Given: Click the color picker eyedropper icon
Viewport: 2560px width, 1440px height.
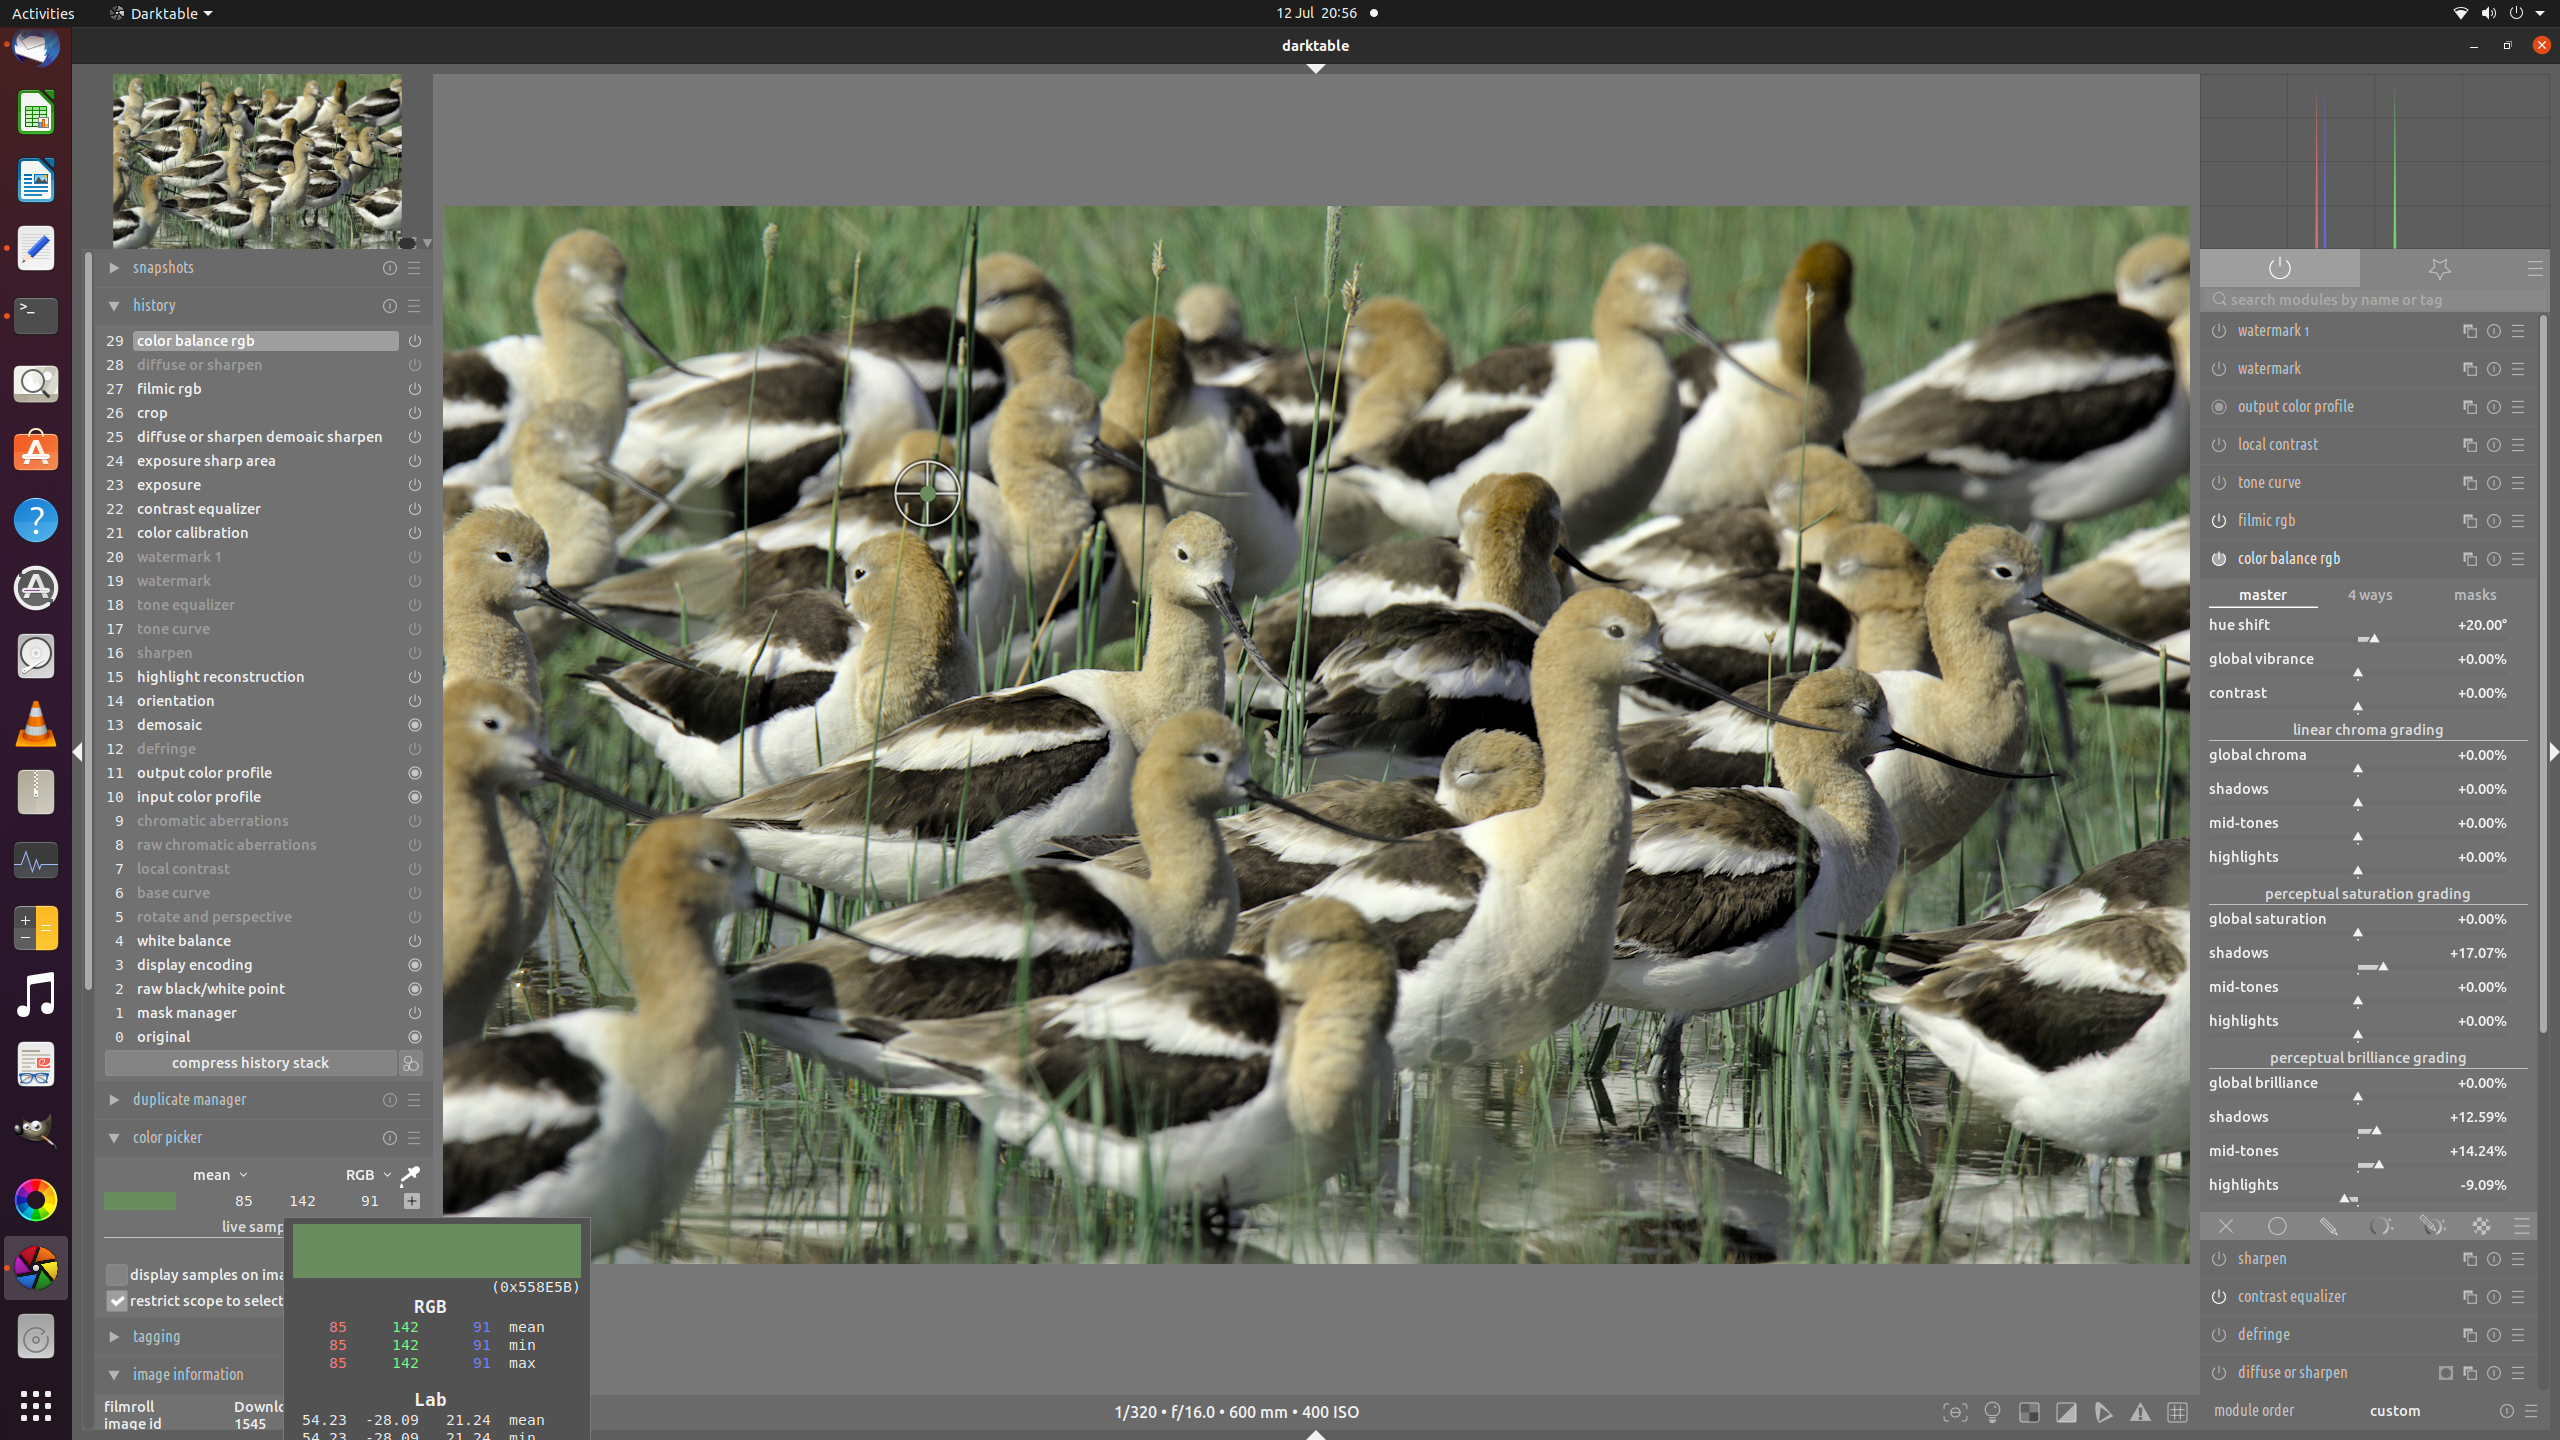Looking at the screenshot, I should [x=410, y=1174].
